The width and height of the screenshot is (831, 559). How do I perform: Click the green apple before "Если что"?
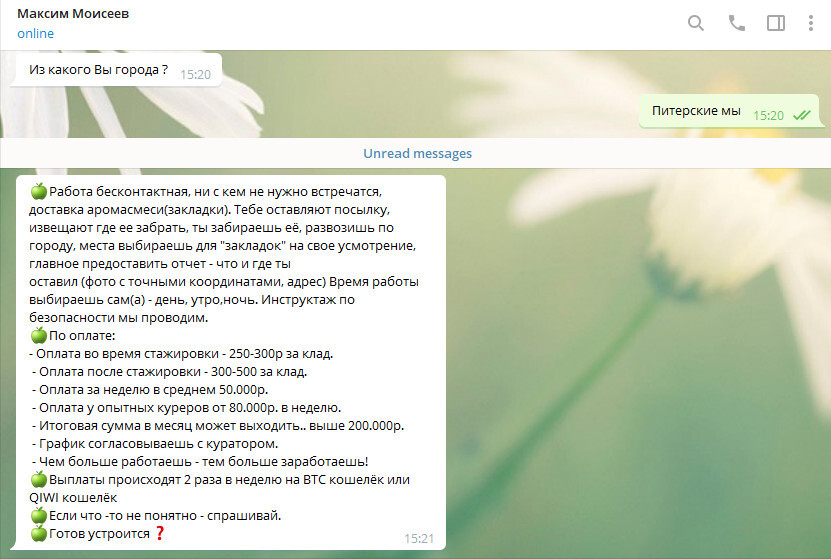[38, 515]
